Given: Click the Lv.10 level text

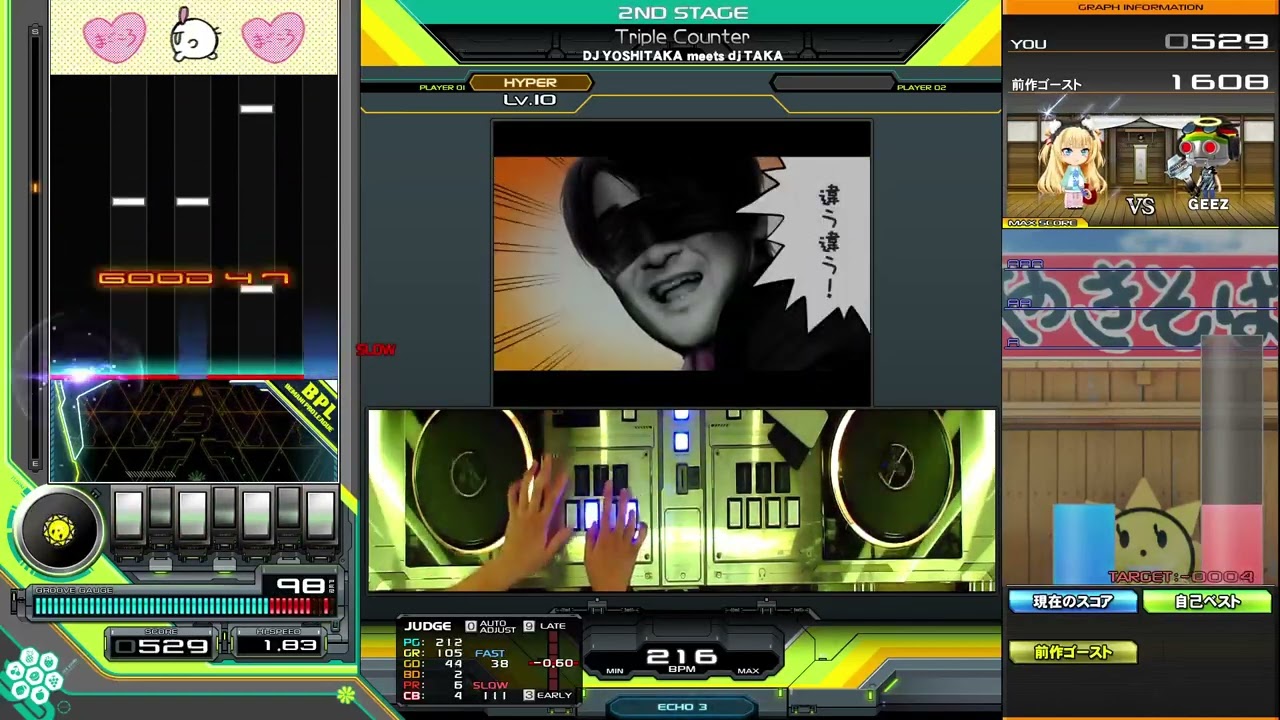Looking at the screenshot, I should coord(530,100).
